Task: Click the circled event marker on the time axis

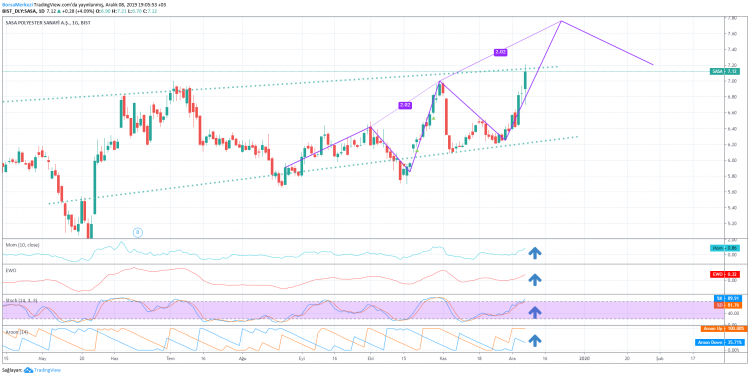Action: pos(138,233)
